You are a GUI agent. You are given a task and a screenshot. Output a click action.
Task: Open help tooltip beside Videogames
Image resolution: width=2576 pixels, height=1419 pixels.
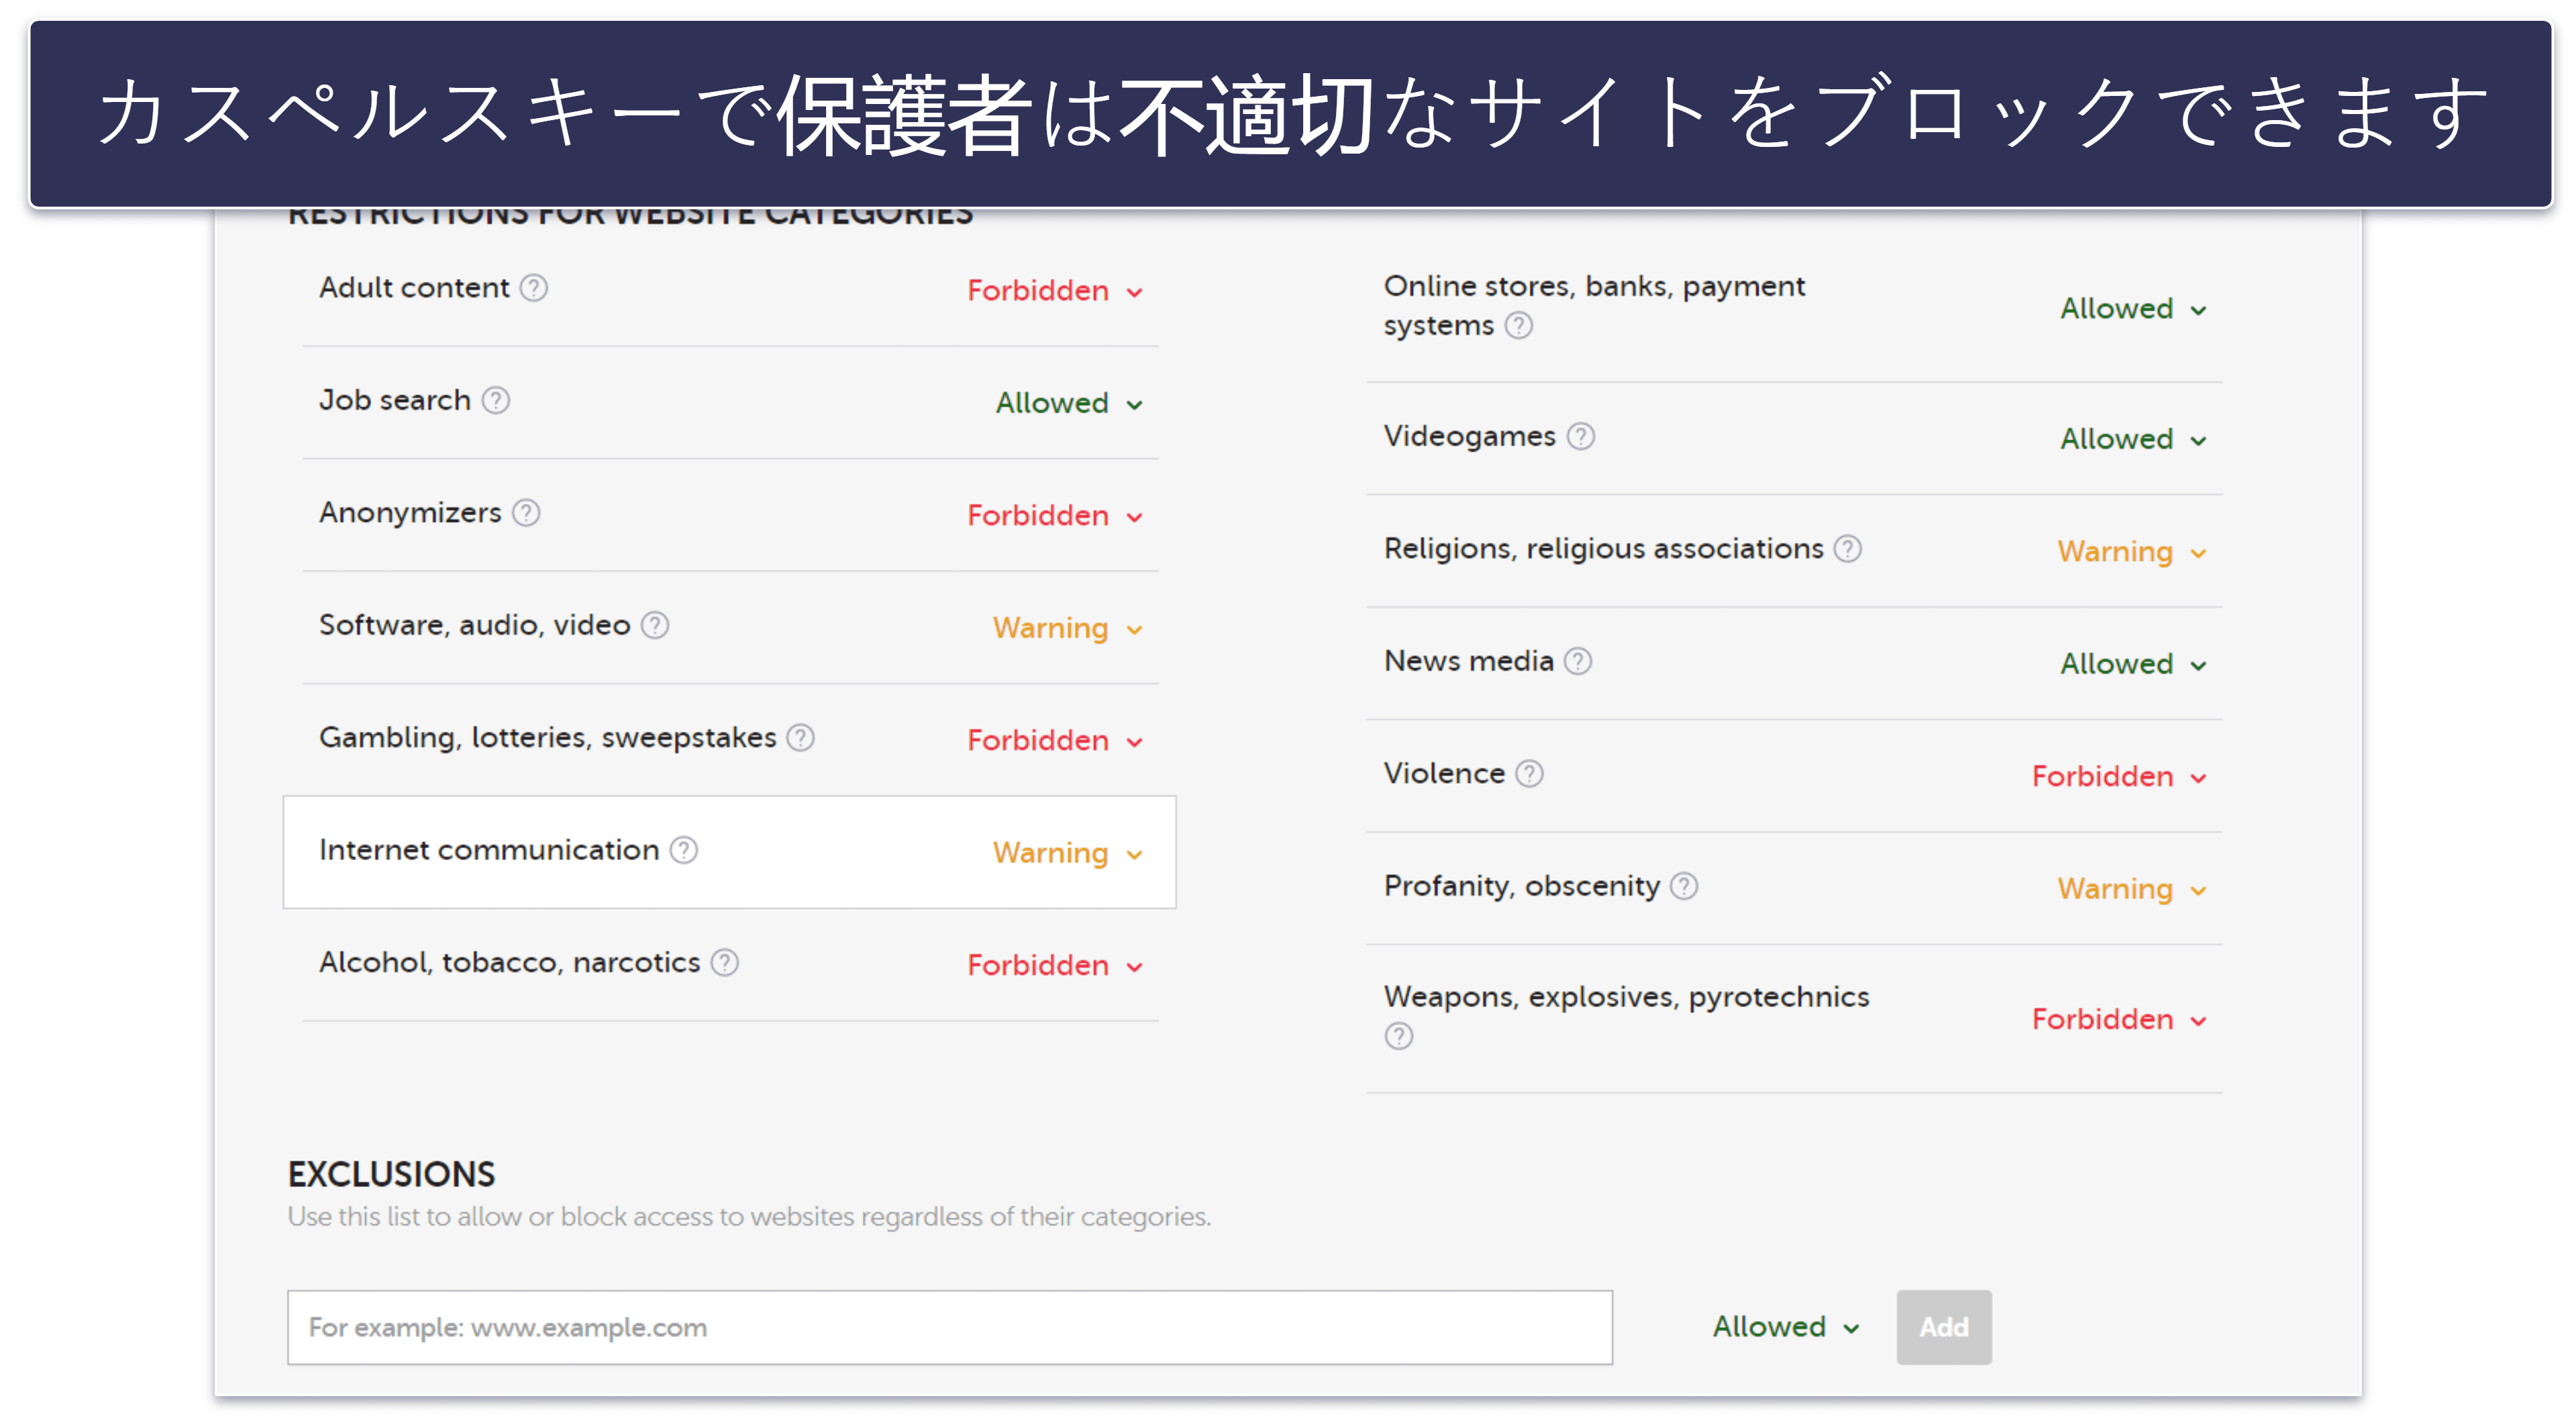1581,437
